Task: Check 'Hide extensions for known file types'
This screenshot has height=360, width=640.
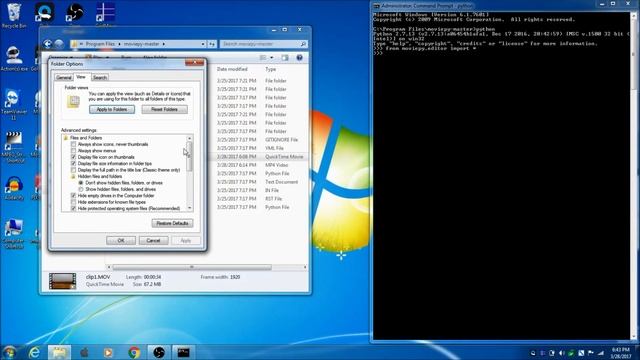Action: point(73,202)
